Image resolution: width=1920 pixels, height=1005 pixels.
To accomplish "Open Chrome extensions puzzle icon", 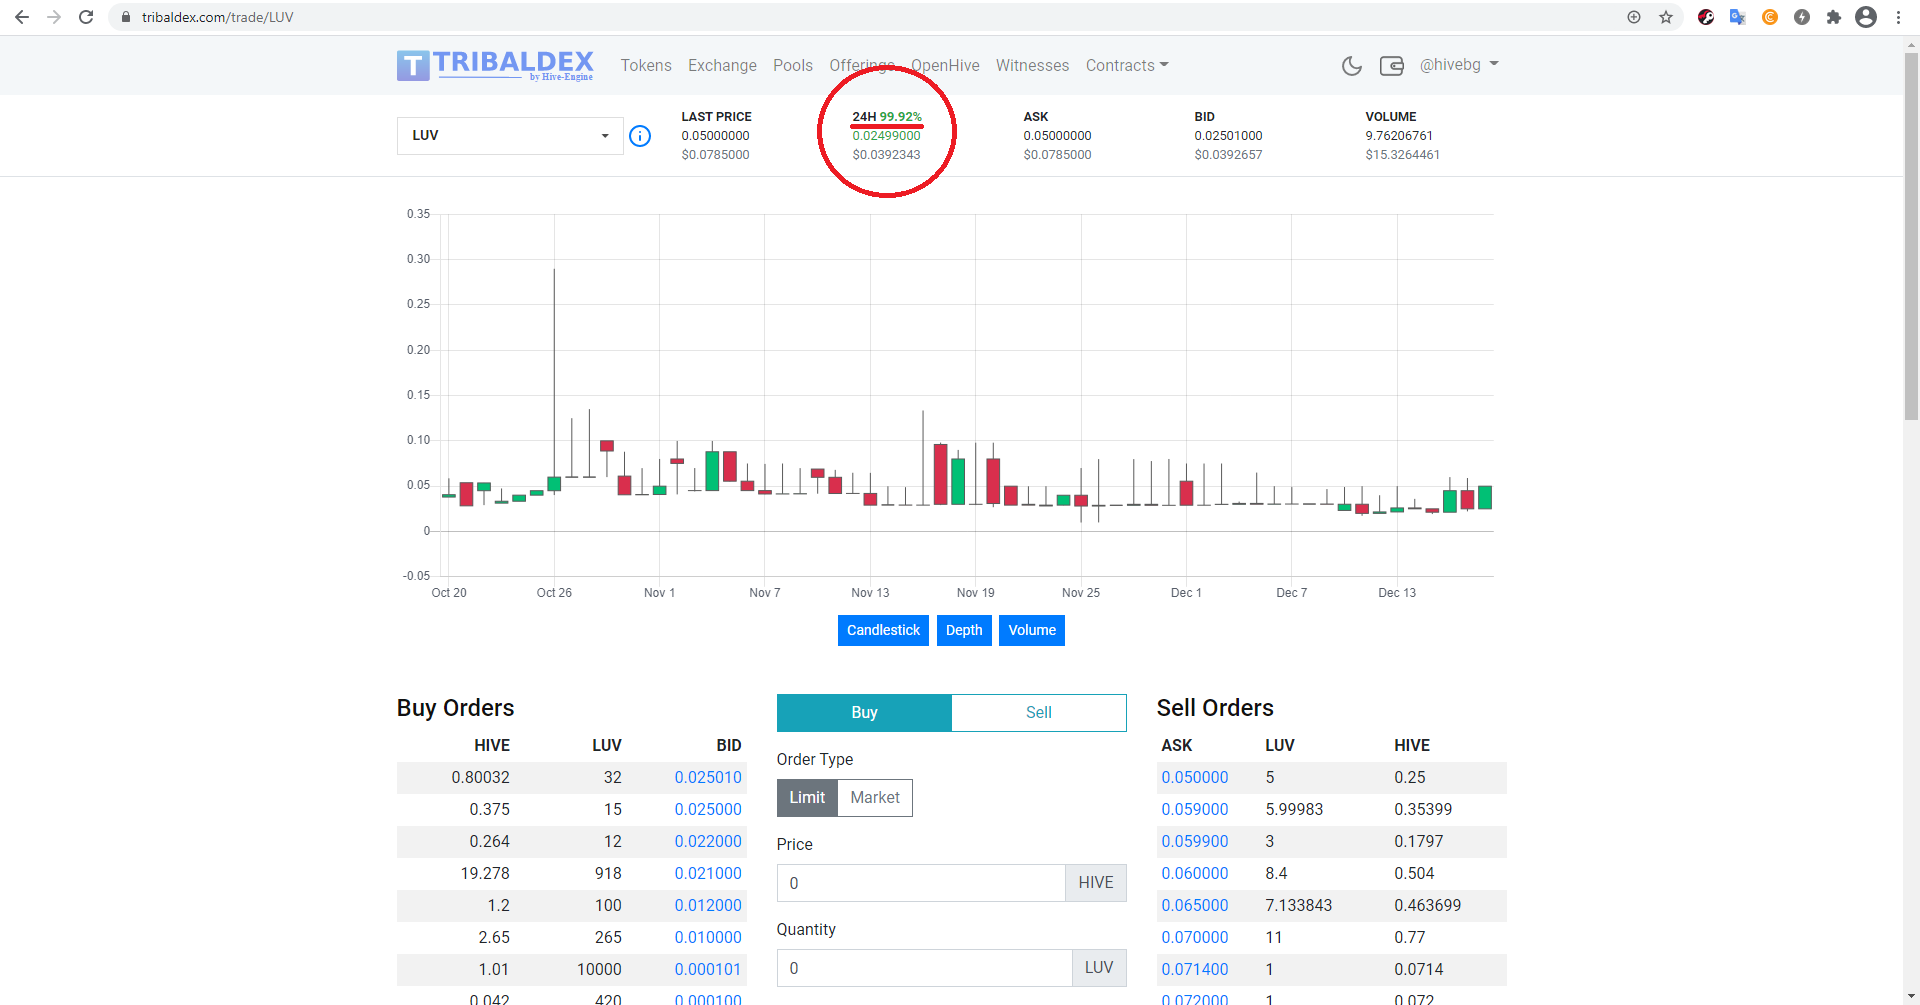I will [x=1834, y=17].
